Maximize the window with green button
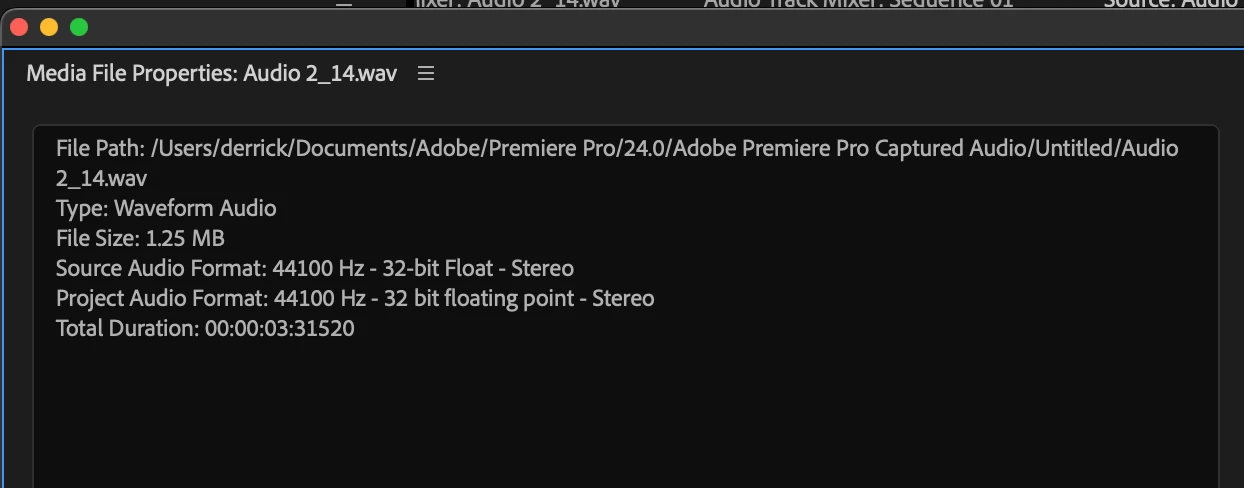 pos(79,27)
